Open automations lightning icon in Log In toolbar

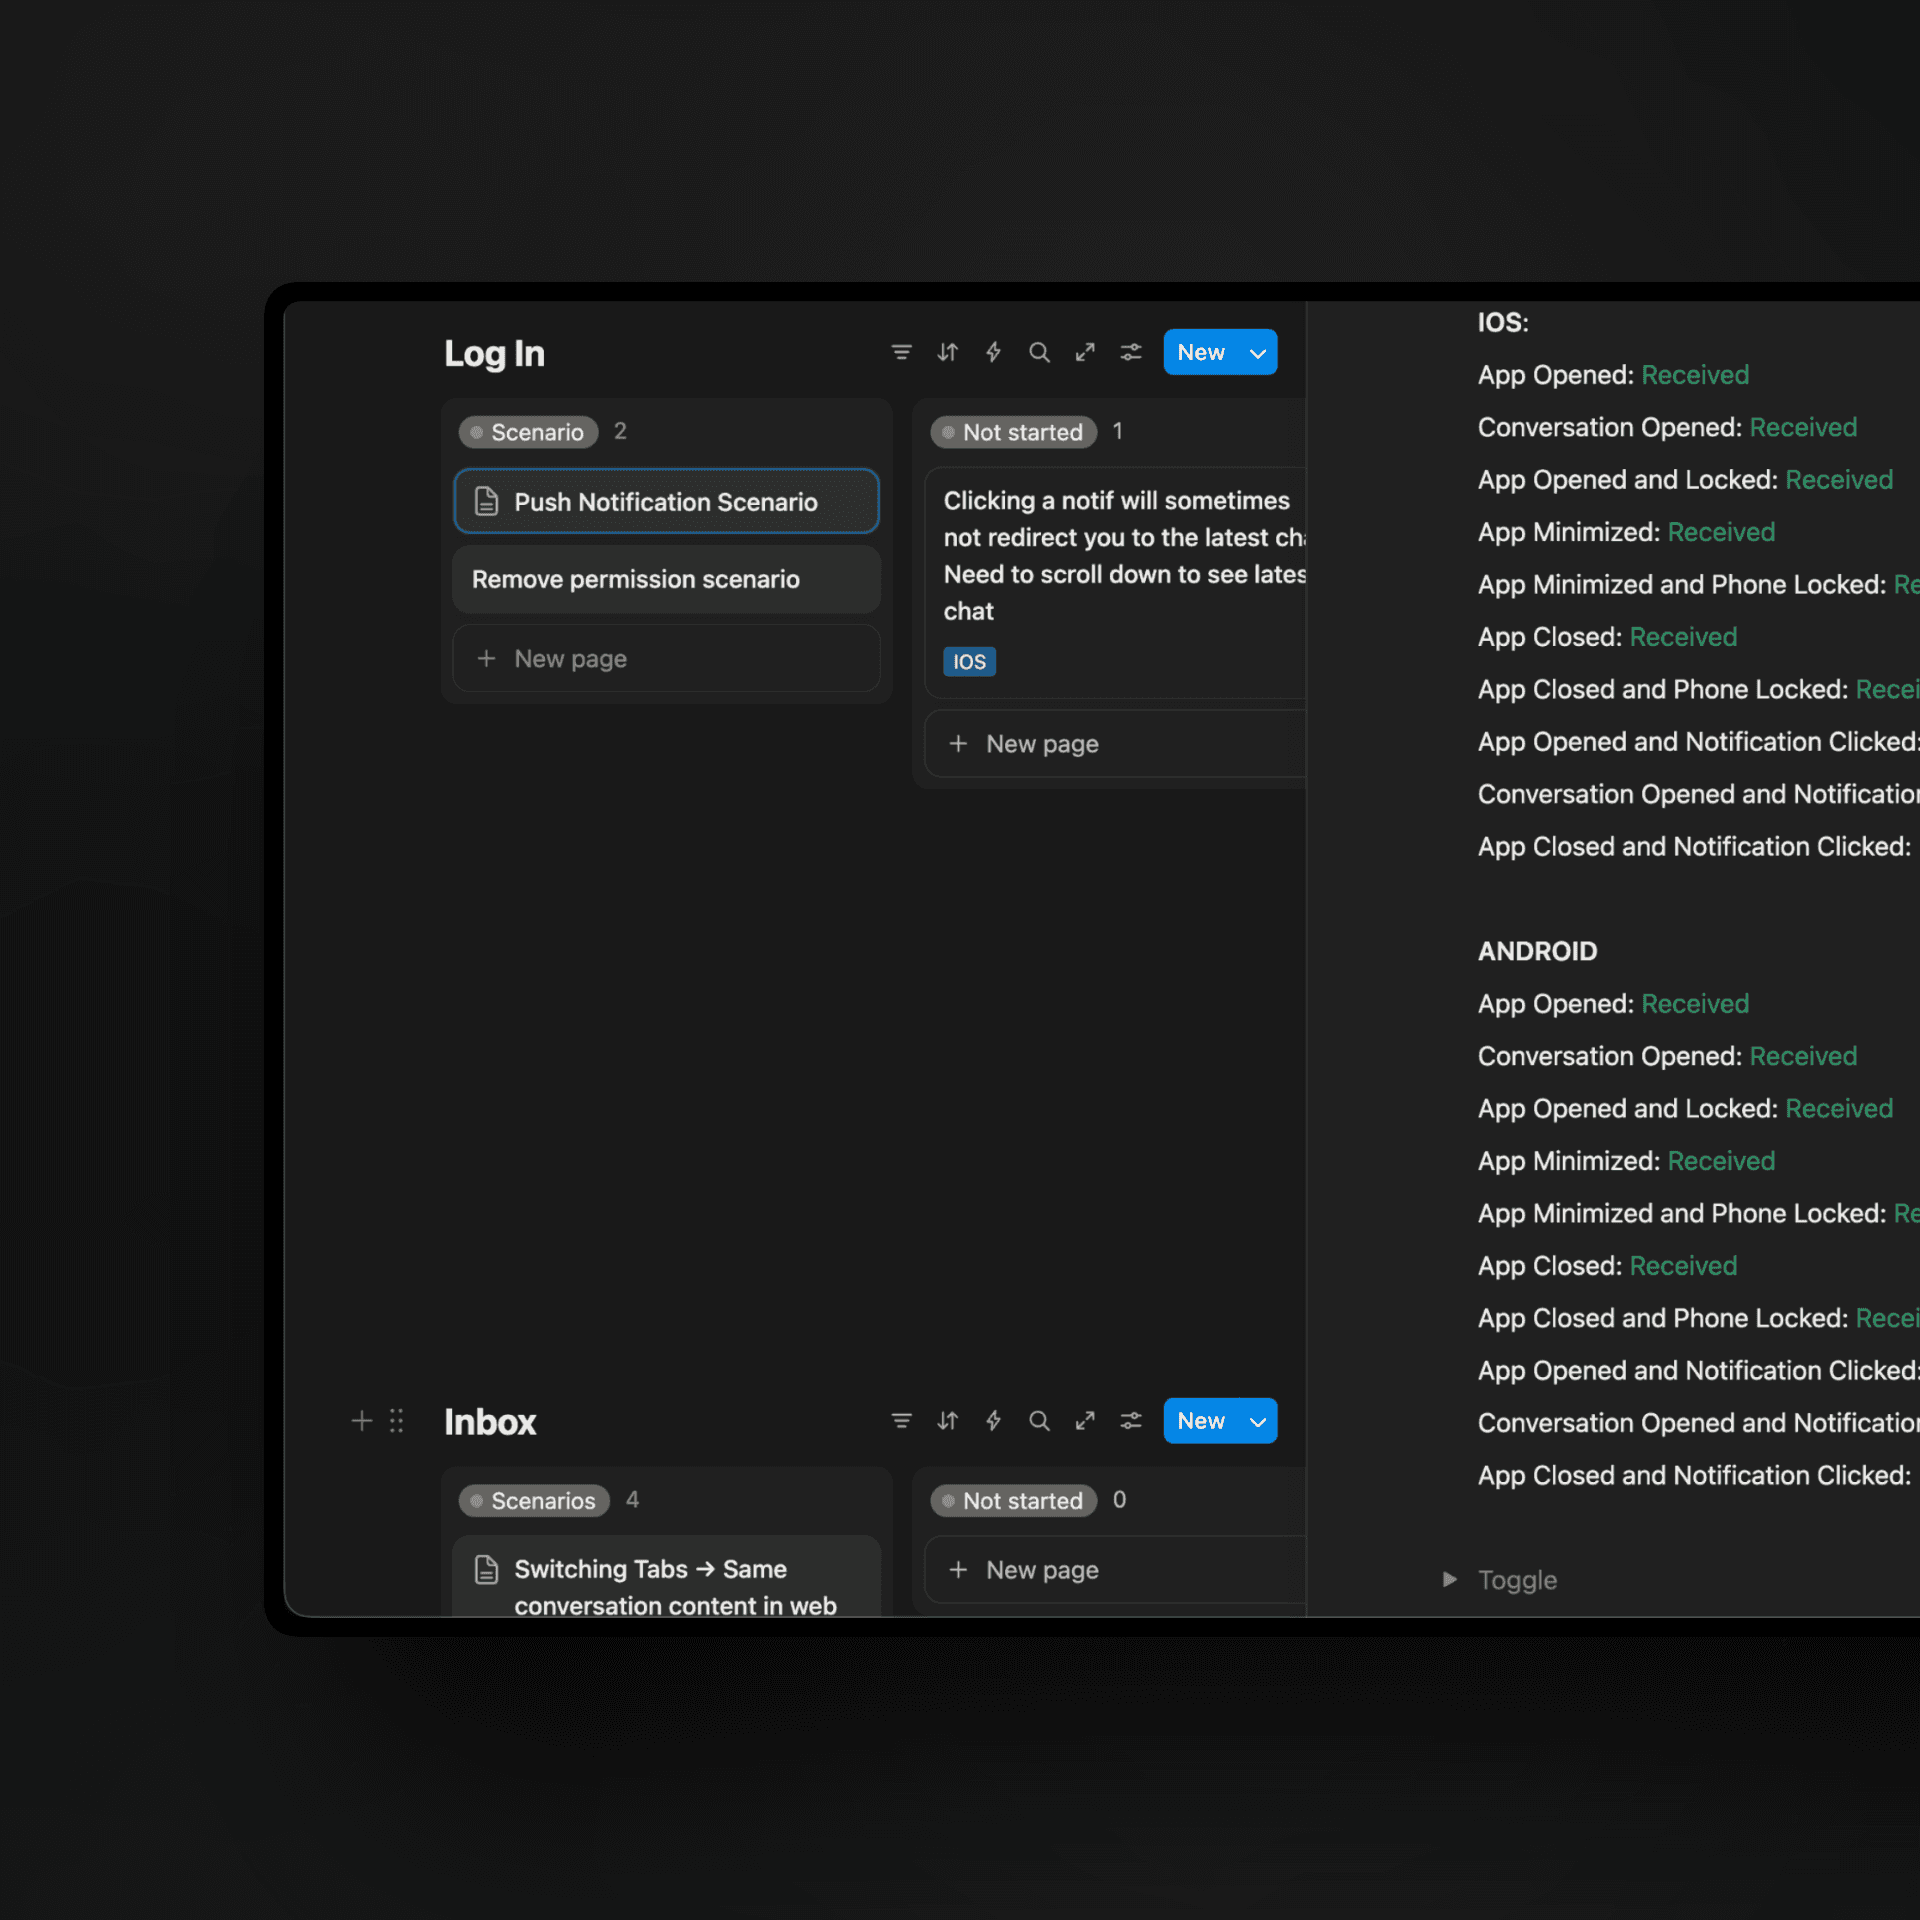[993, 352]
